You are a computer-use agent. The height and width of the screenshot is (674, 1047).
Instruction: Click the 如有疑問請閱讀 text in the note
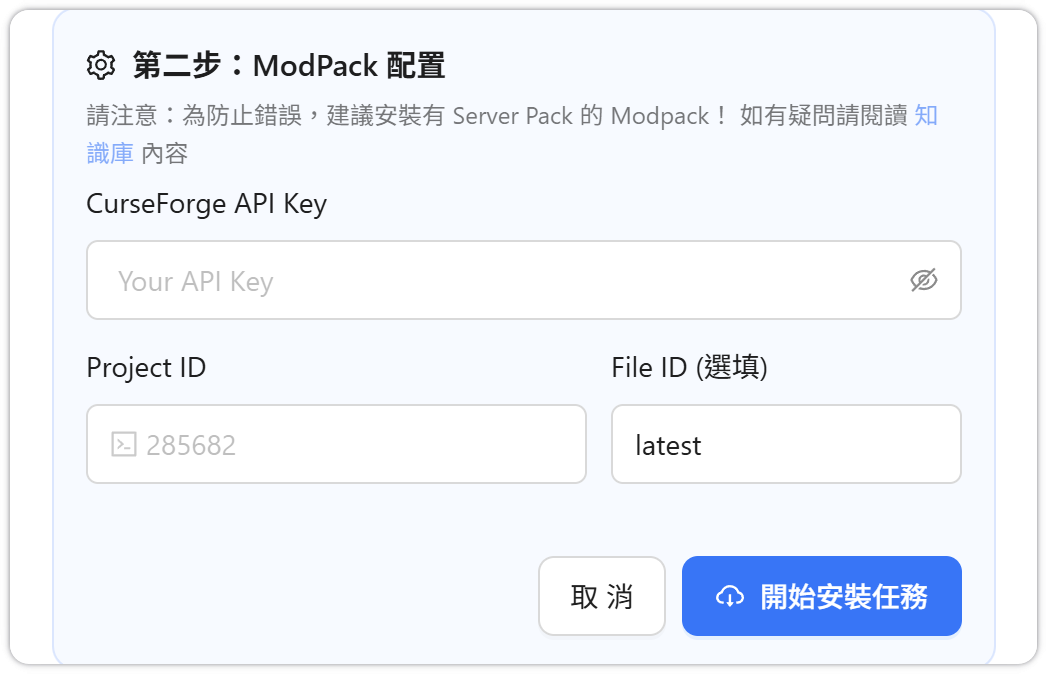click(x=823, y=115)
